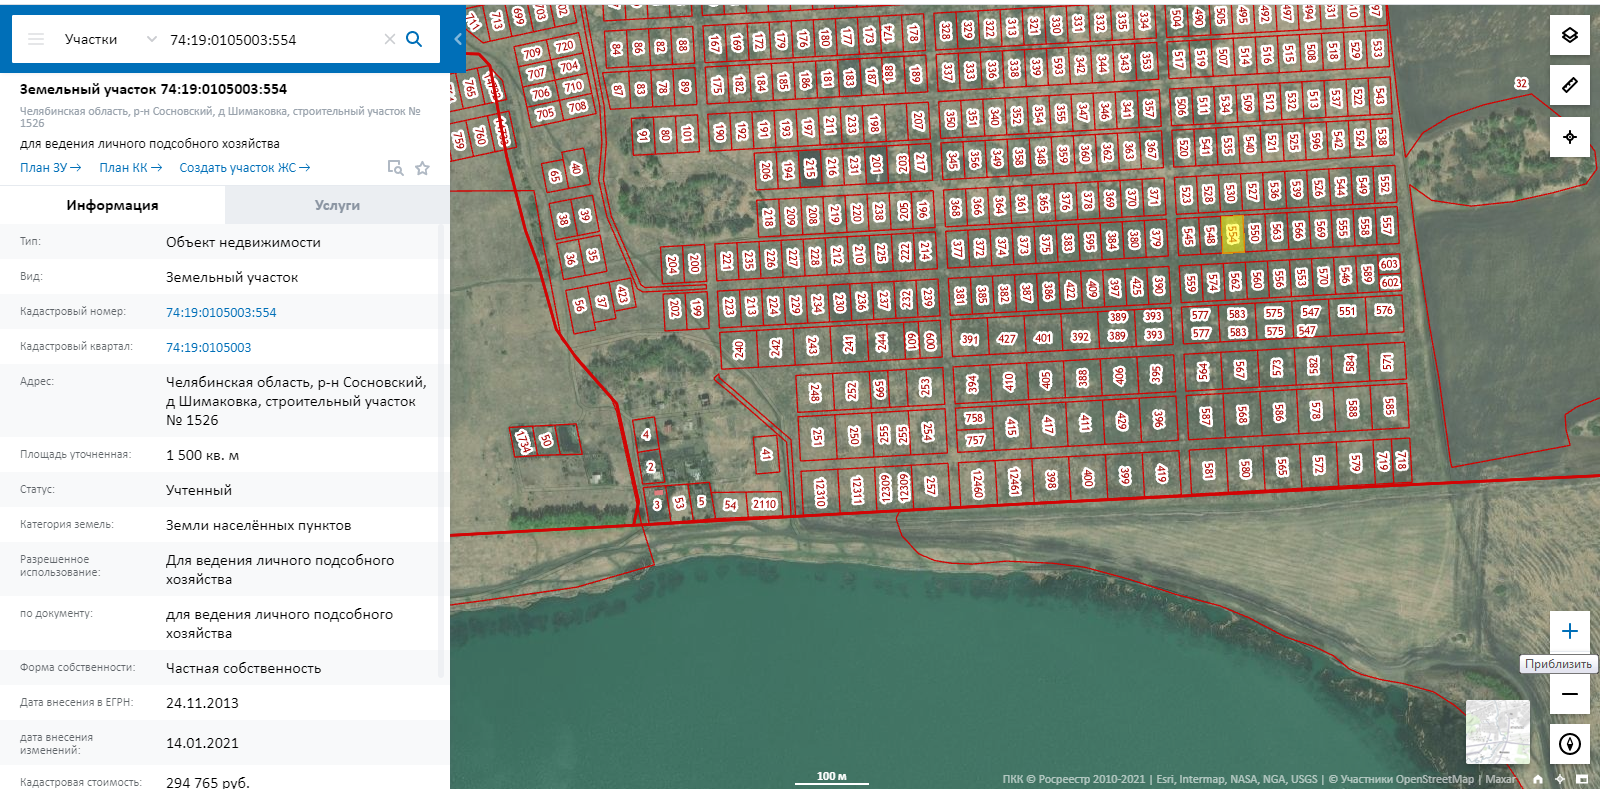Viewport: 1600px width, 789px height.
Task: Open the hamburger menu in search bar
Action: 36,39
